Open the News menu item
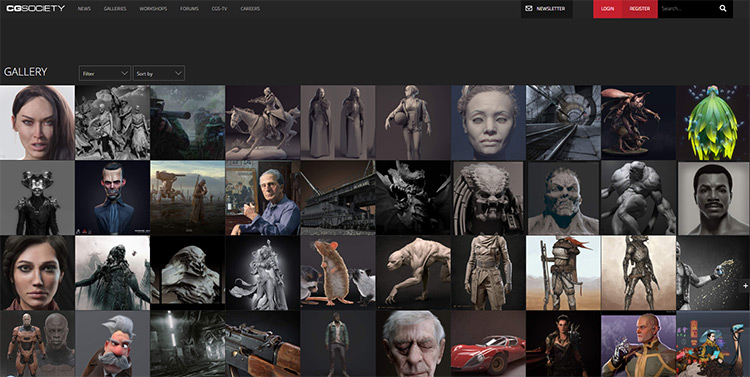750x377 pixels. pos(84,9)
